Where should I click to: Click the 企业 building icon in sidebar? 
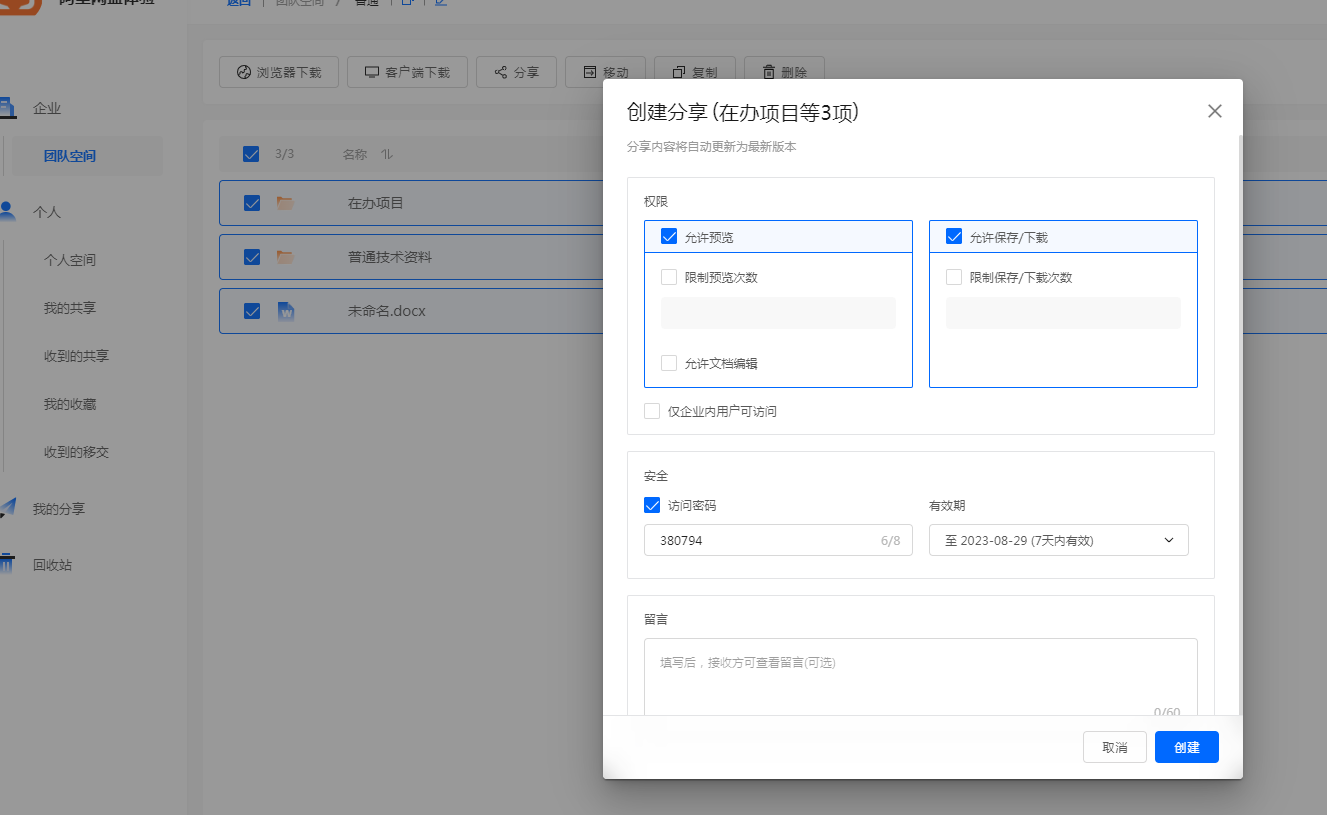point(8,107)
